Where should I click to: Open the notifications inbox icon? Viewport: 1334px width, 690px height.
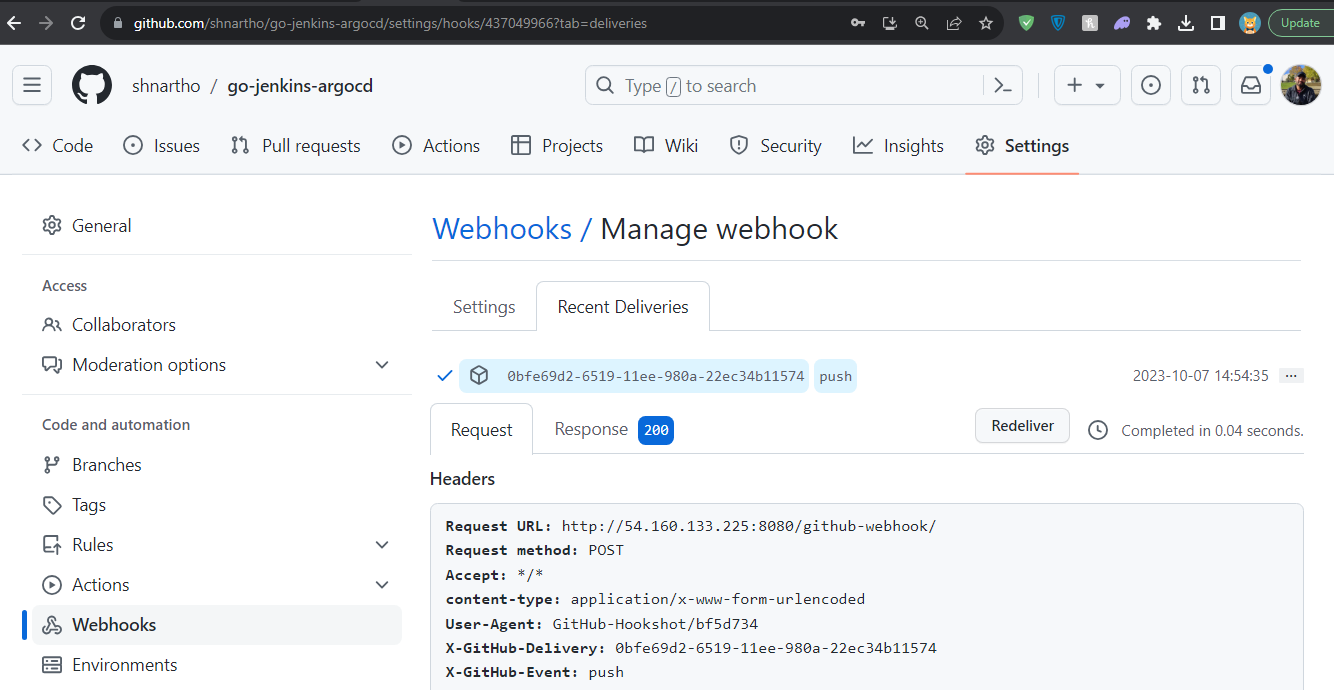click(x=1251, y=86)
